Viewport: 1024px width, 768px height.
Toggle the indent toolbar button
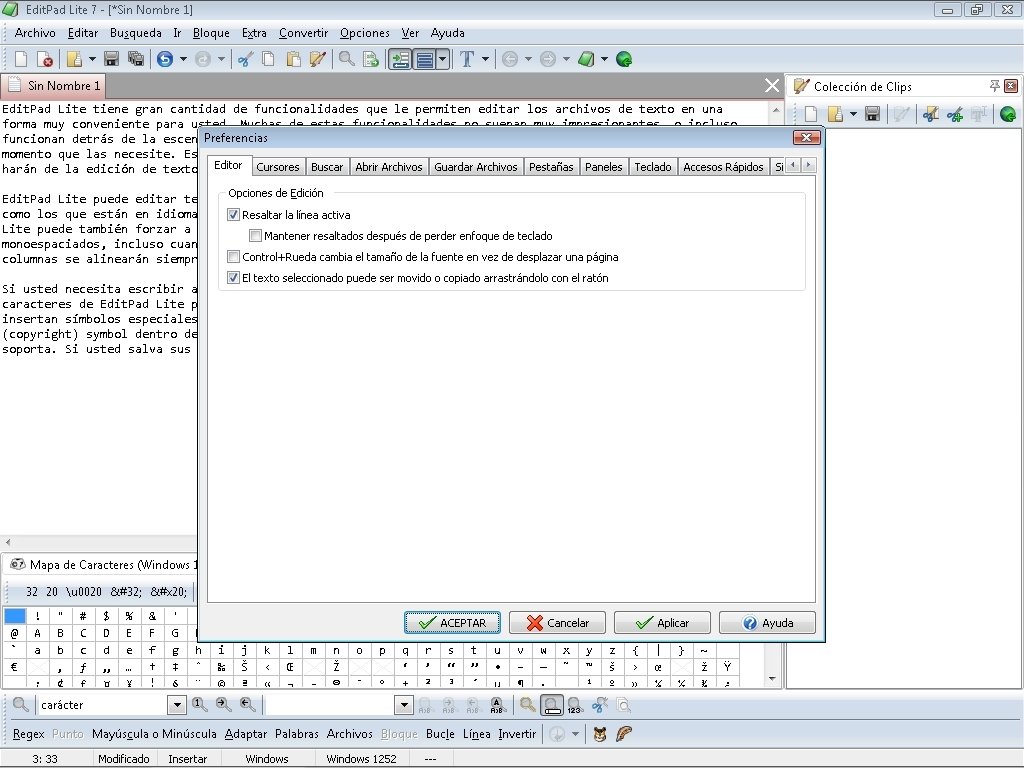(x=400, y=59)
